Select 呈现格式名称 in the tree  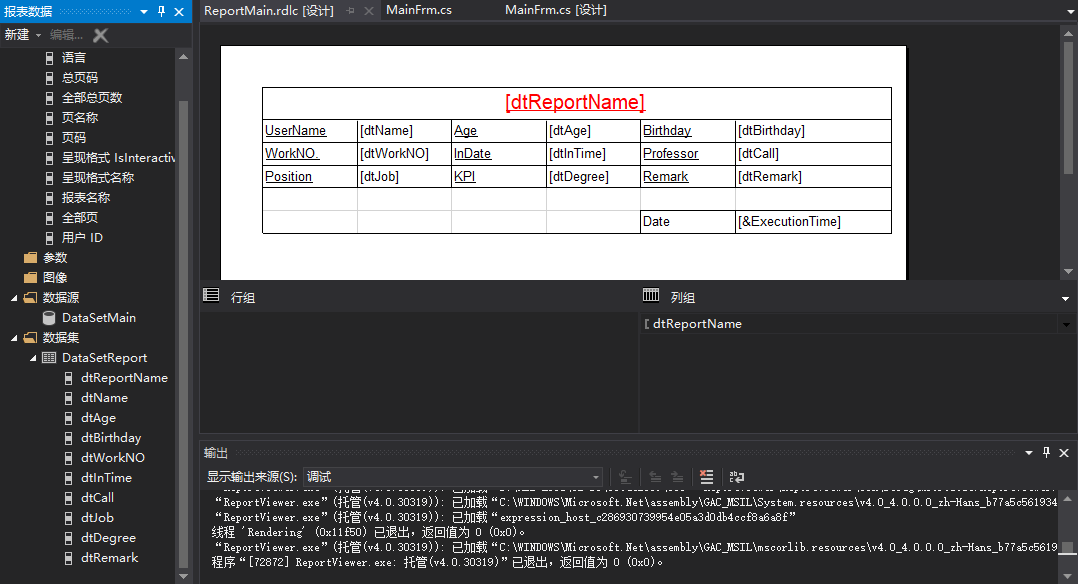click(x=98, y=177)
